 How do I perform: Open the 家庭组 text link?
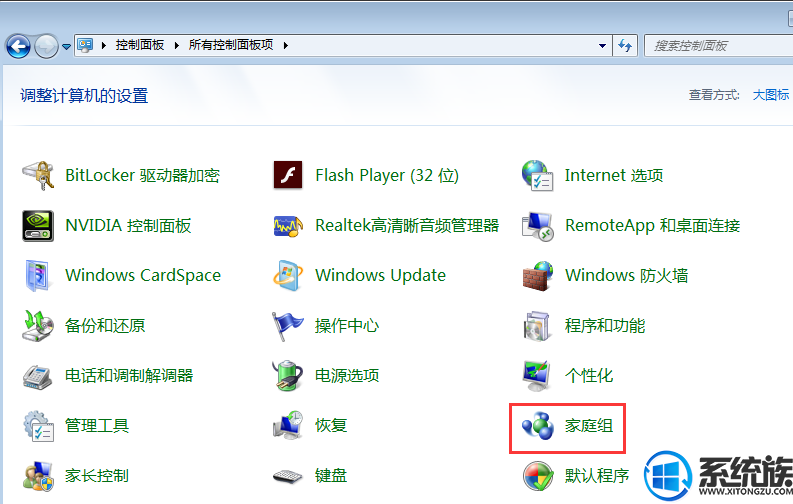[589, 426]
